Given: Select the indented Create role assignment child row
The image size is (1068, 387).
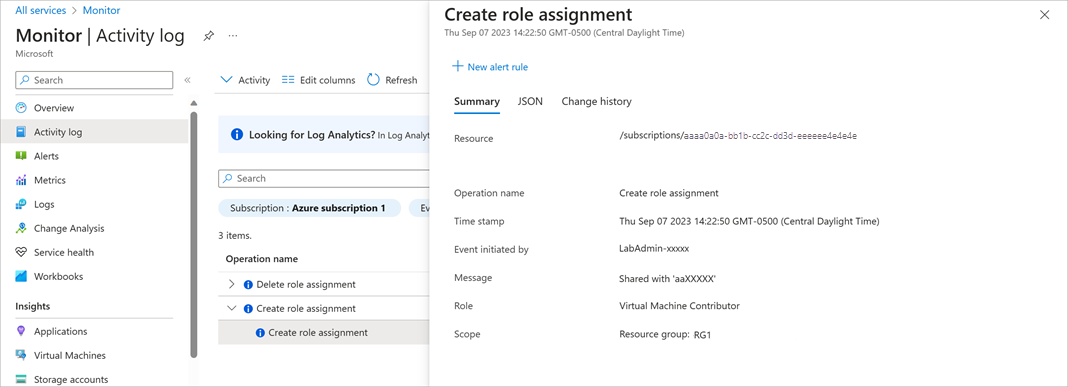Looking at the screenshot, I should (324, 332).
